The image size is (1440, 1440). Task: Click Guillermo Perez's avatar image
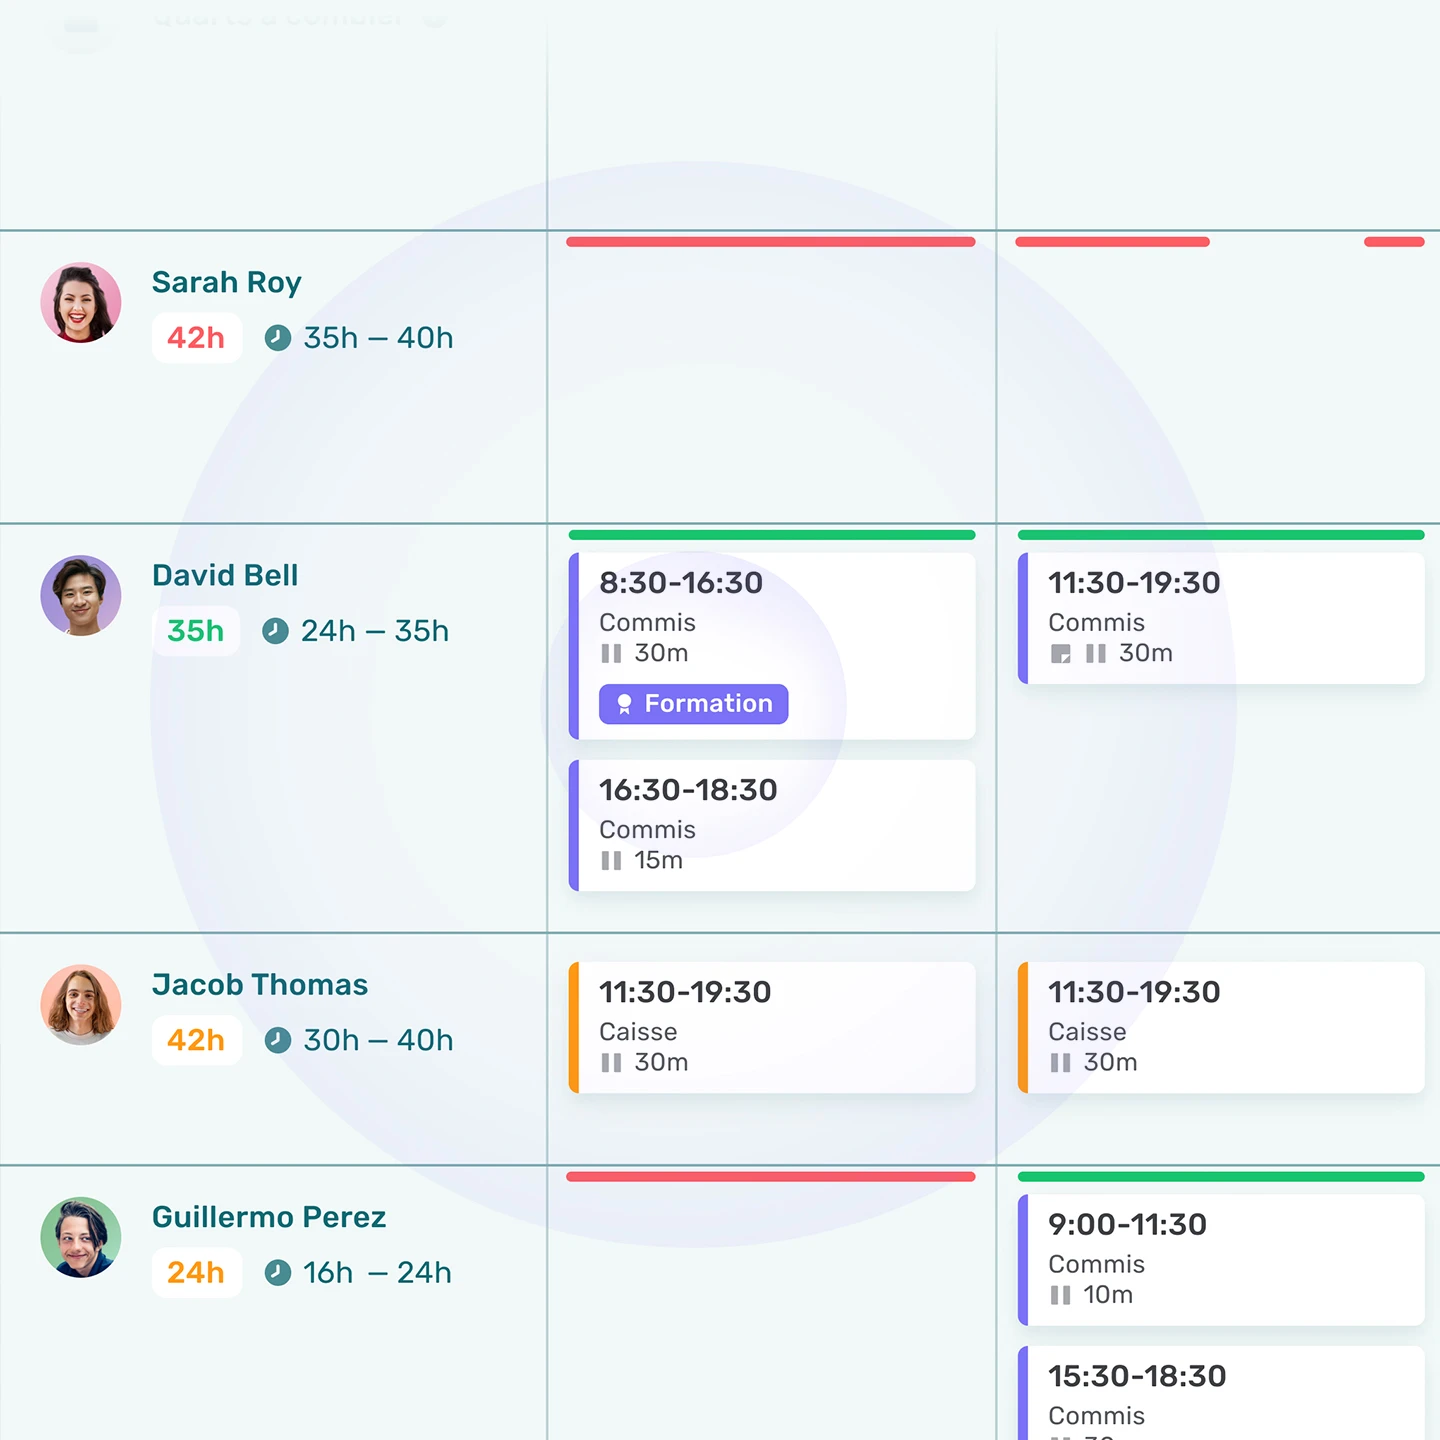click(x=81, y=1237)
